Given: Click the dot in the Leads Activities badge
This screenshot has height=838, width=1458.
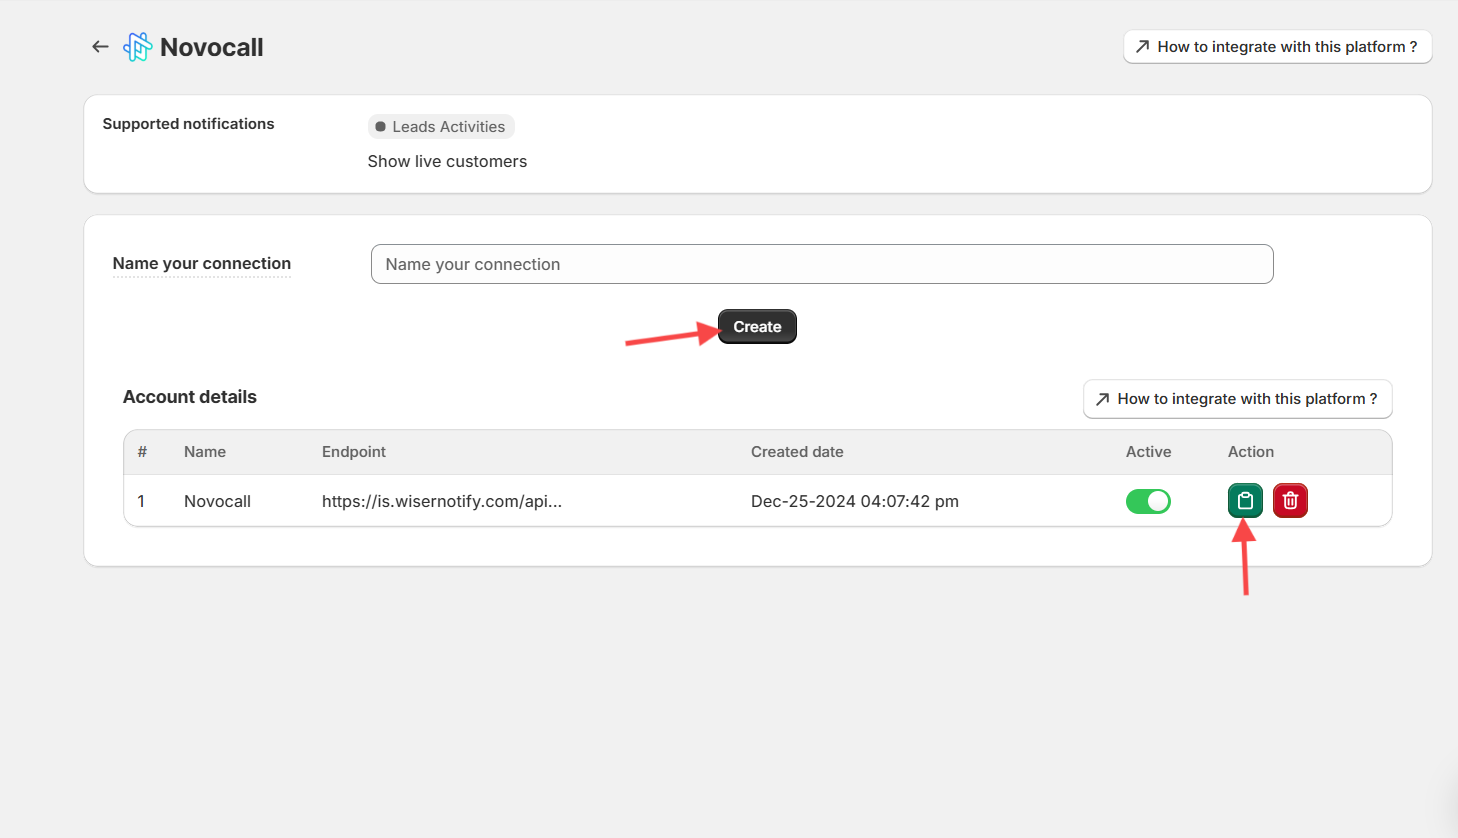Looking at the screenshot, I should pos(380,127).
